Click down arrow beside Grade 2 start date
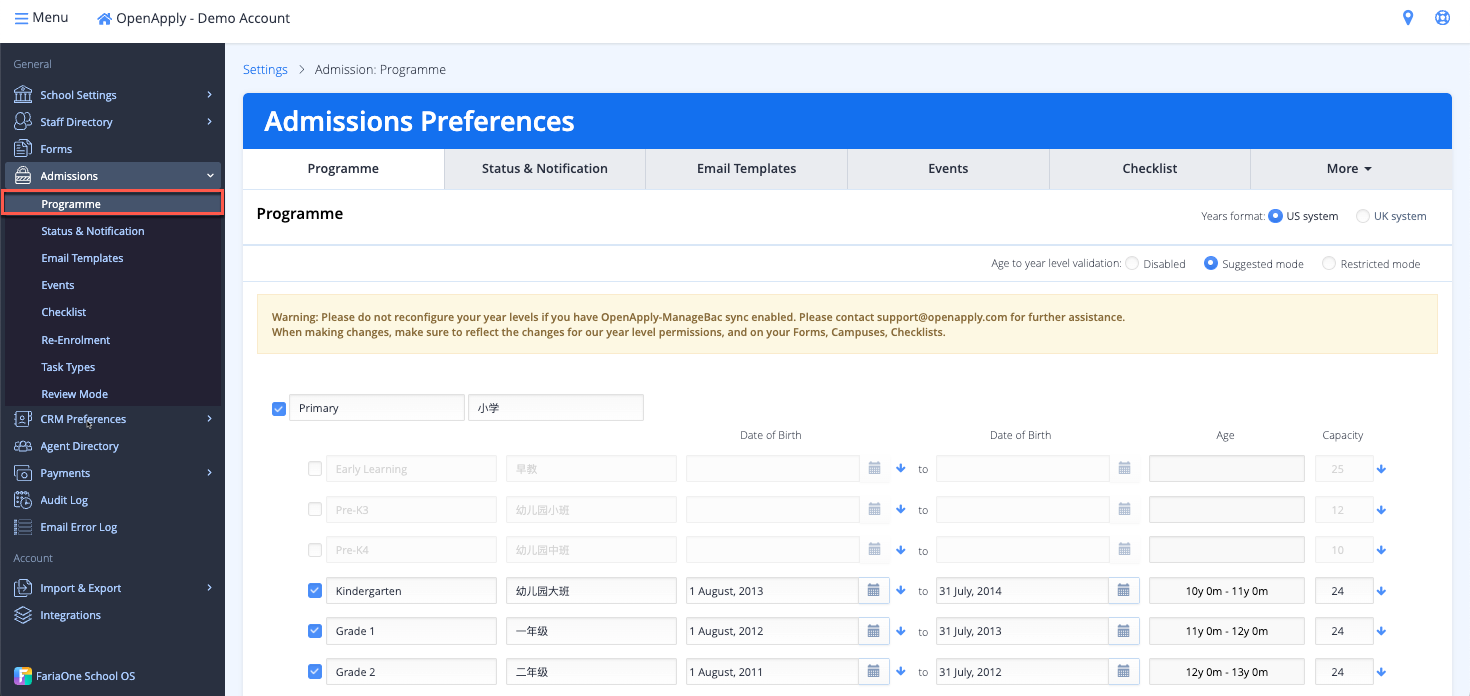This screenshot has width=1470, height=696. click(x=900, y=672)
